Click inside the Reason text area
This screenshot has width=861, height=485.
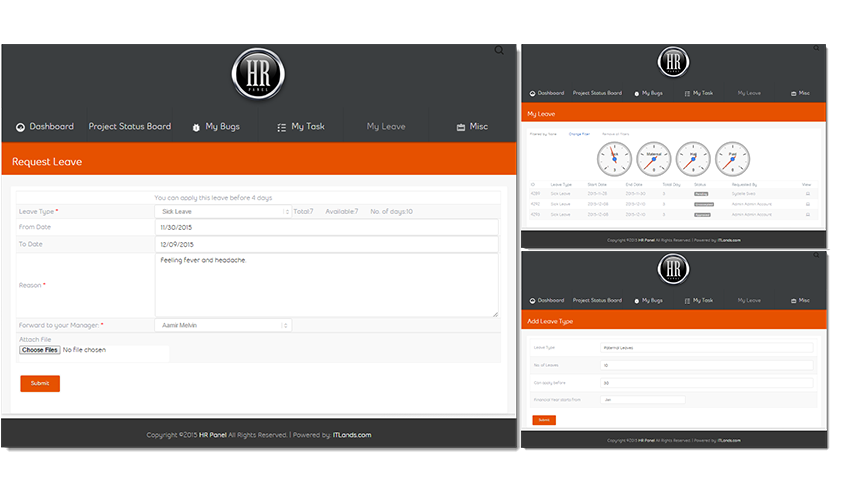(327, 285)
